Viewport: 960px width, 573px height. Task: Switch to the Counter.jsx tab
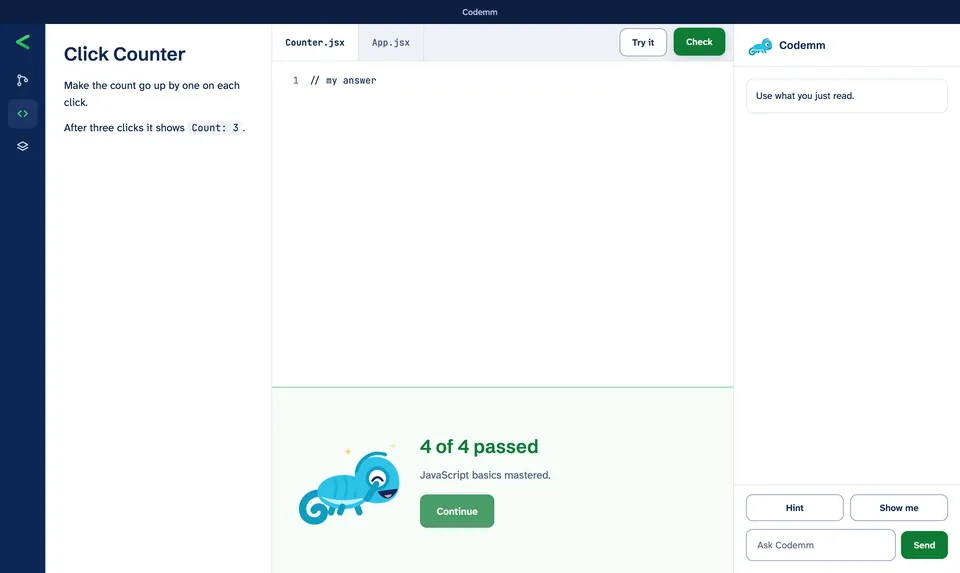[x=315, y=43]
